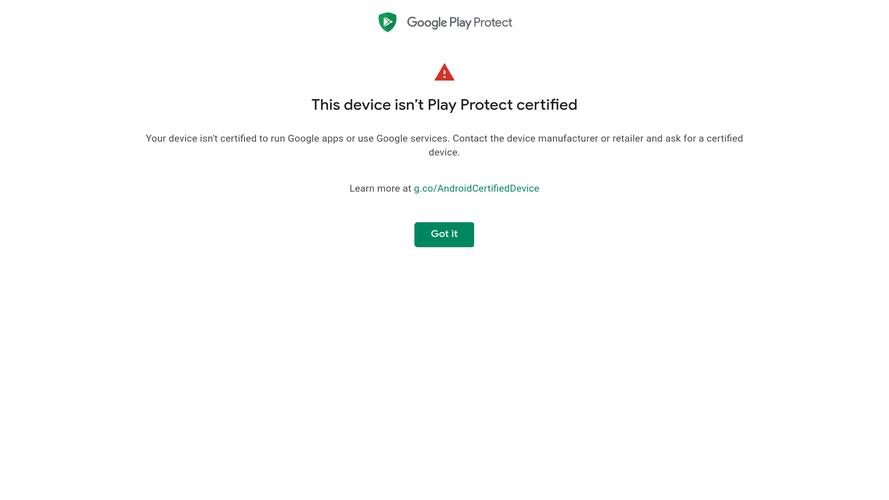Click the green Play Protect shield icon
This screenshot has width=889, height=500.
[387, 22]
